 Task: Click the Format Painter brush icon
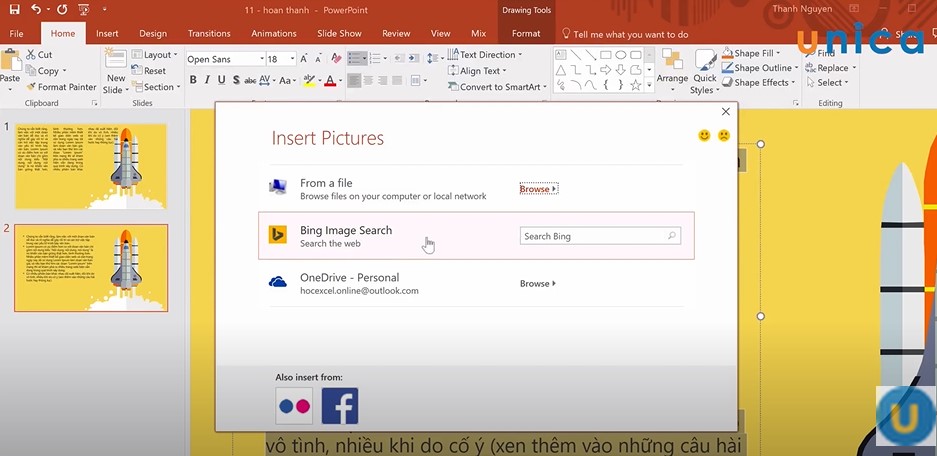31,87
